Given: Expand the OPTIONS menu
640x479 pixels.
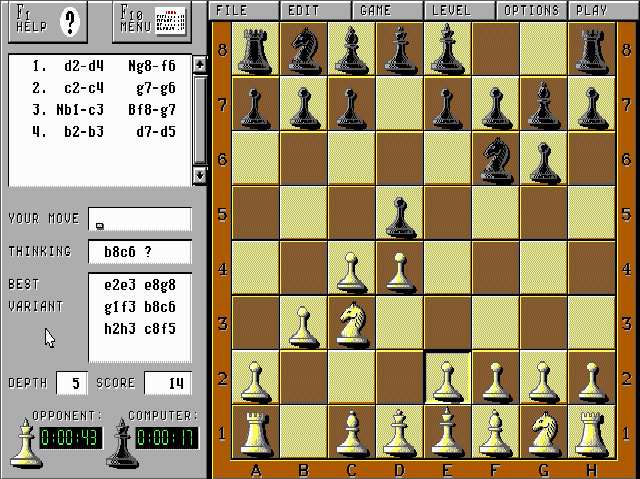Looking at the screenshot, I should (531, 10).
